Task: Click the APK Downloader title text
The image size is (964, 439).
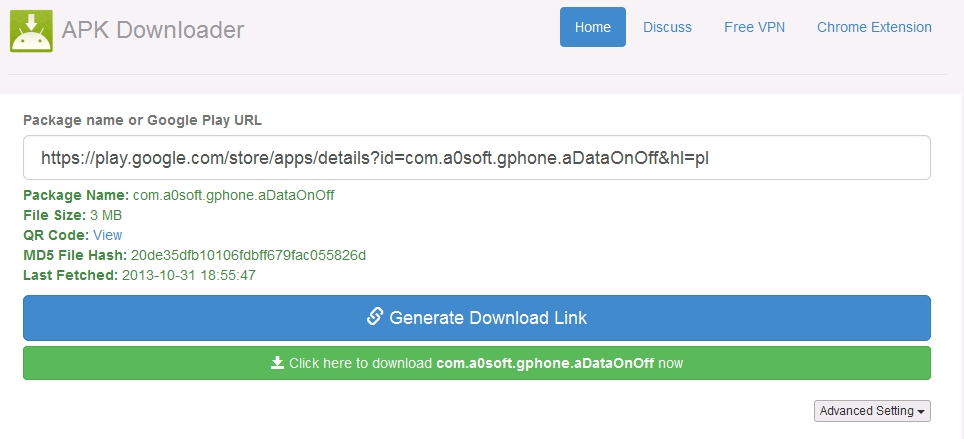Action: 153,30
